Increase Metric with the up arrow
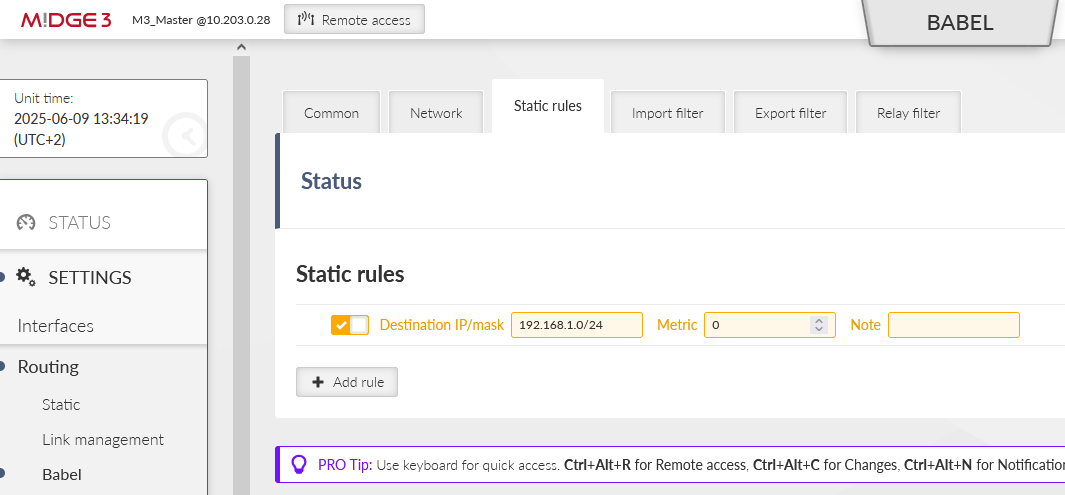Image resolution: width=1065 pixels, height=495 pixels. pyautogui.click(x=818, y=321)
